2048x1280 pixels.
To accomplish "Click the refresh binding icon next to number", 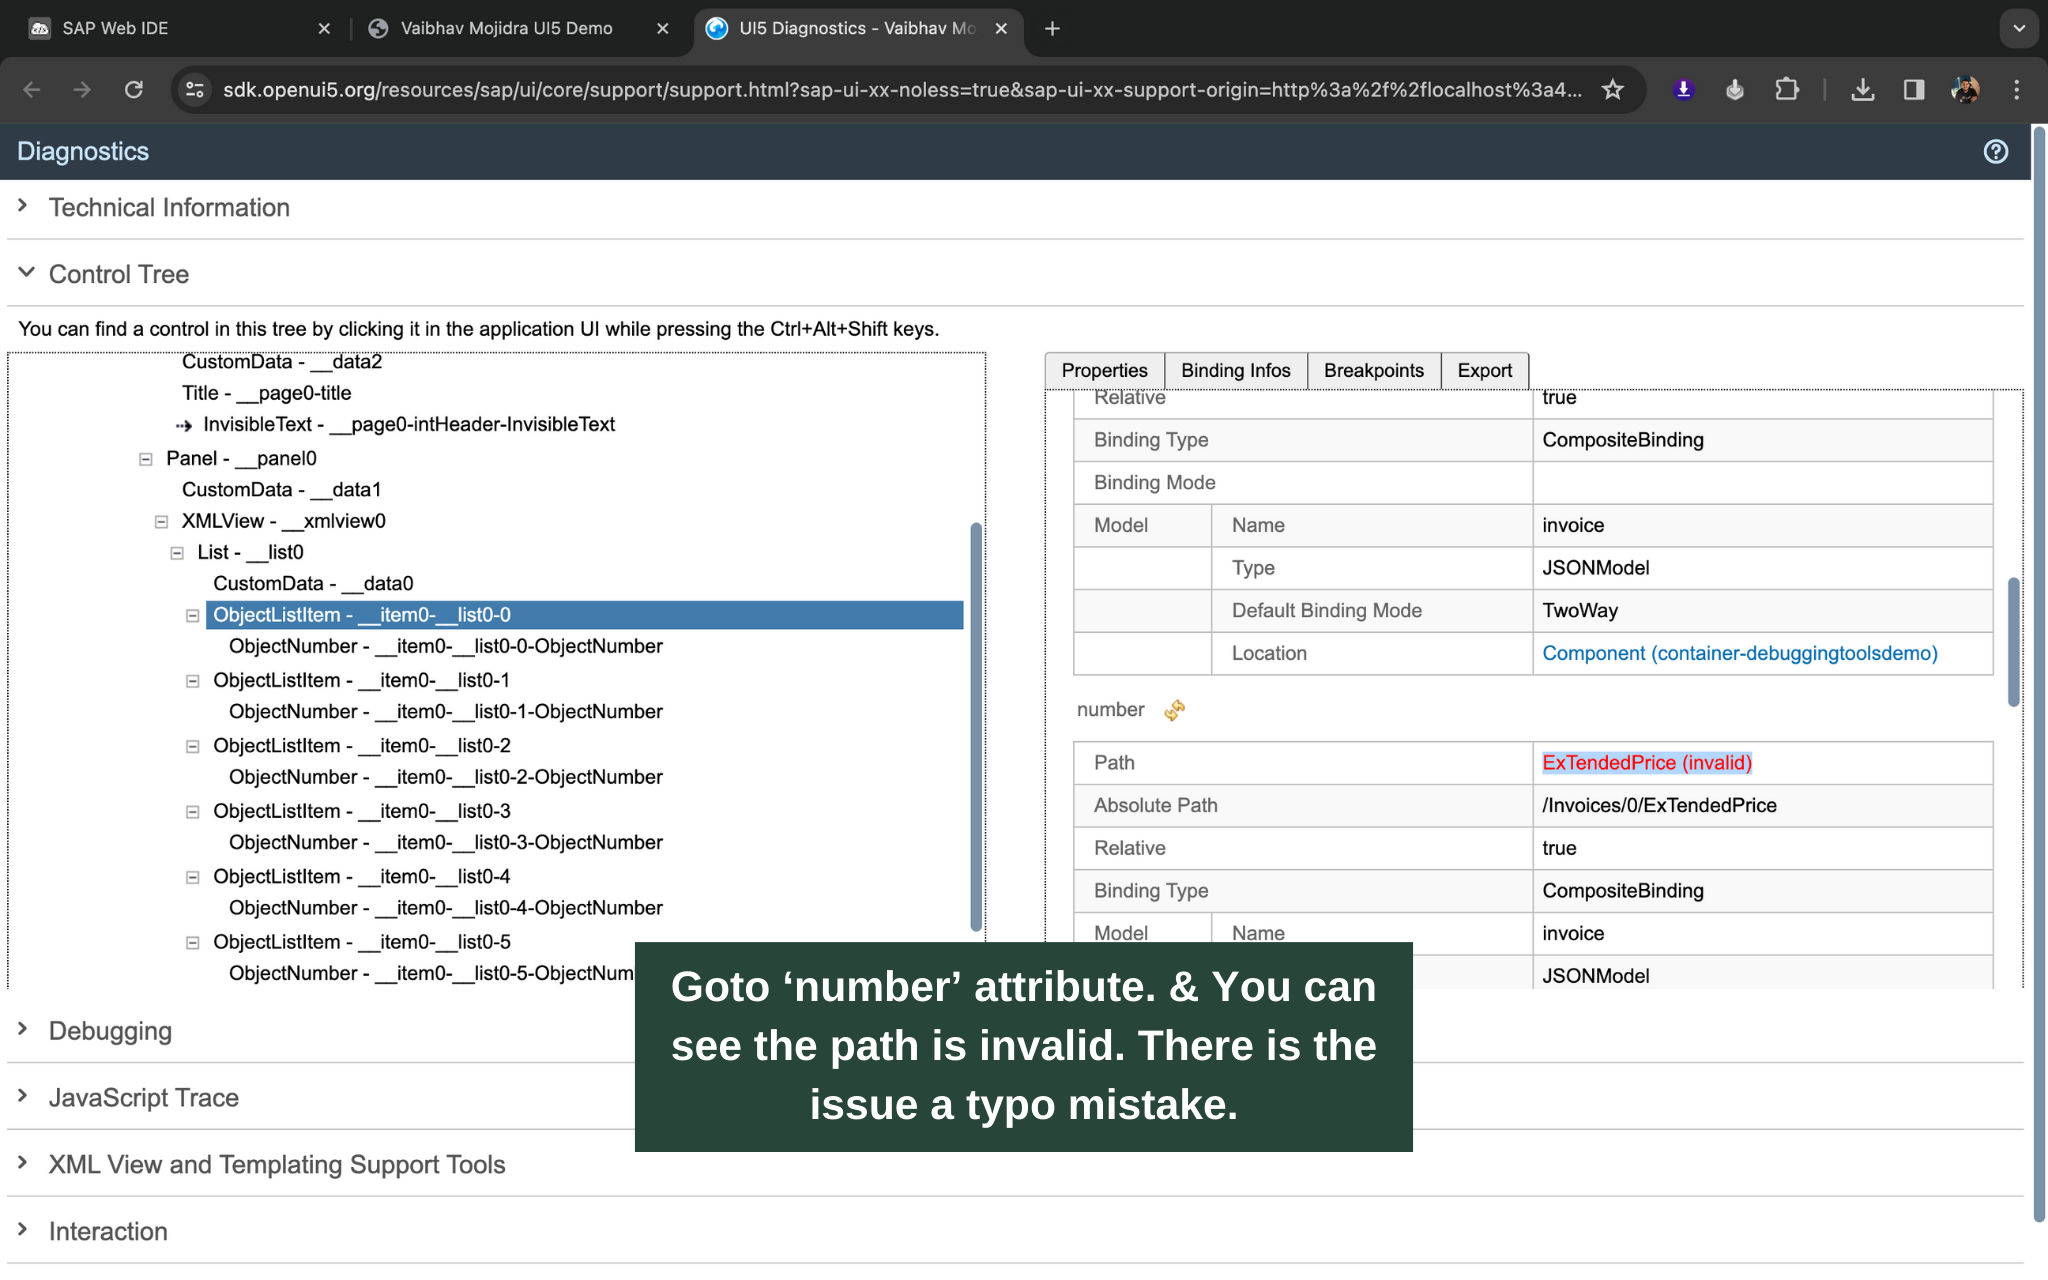I will [1175, 710].
